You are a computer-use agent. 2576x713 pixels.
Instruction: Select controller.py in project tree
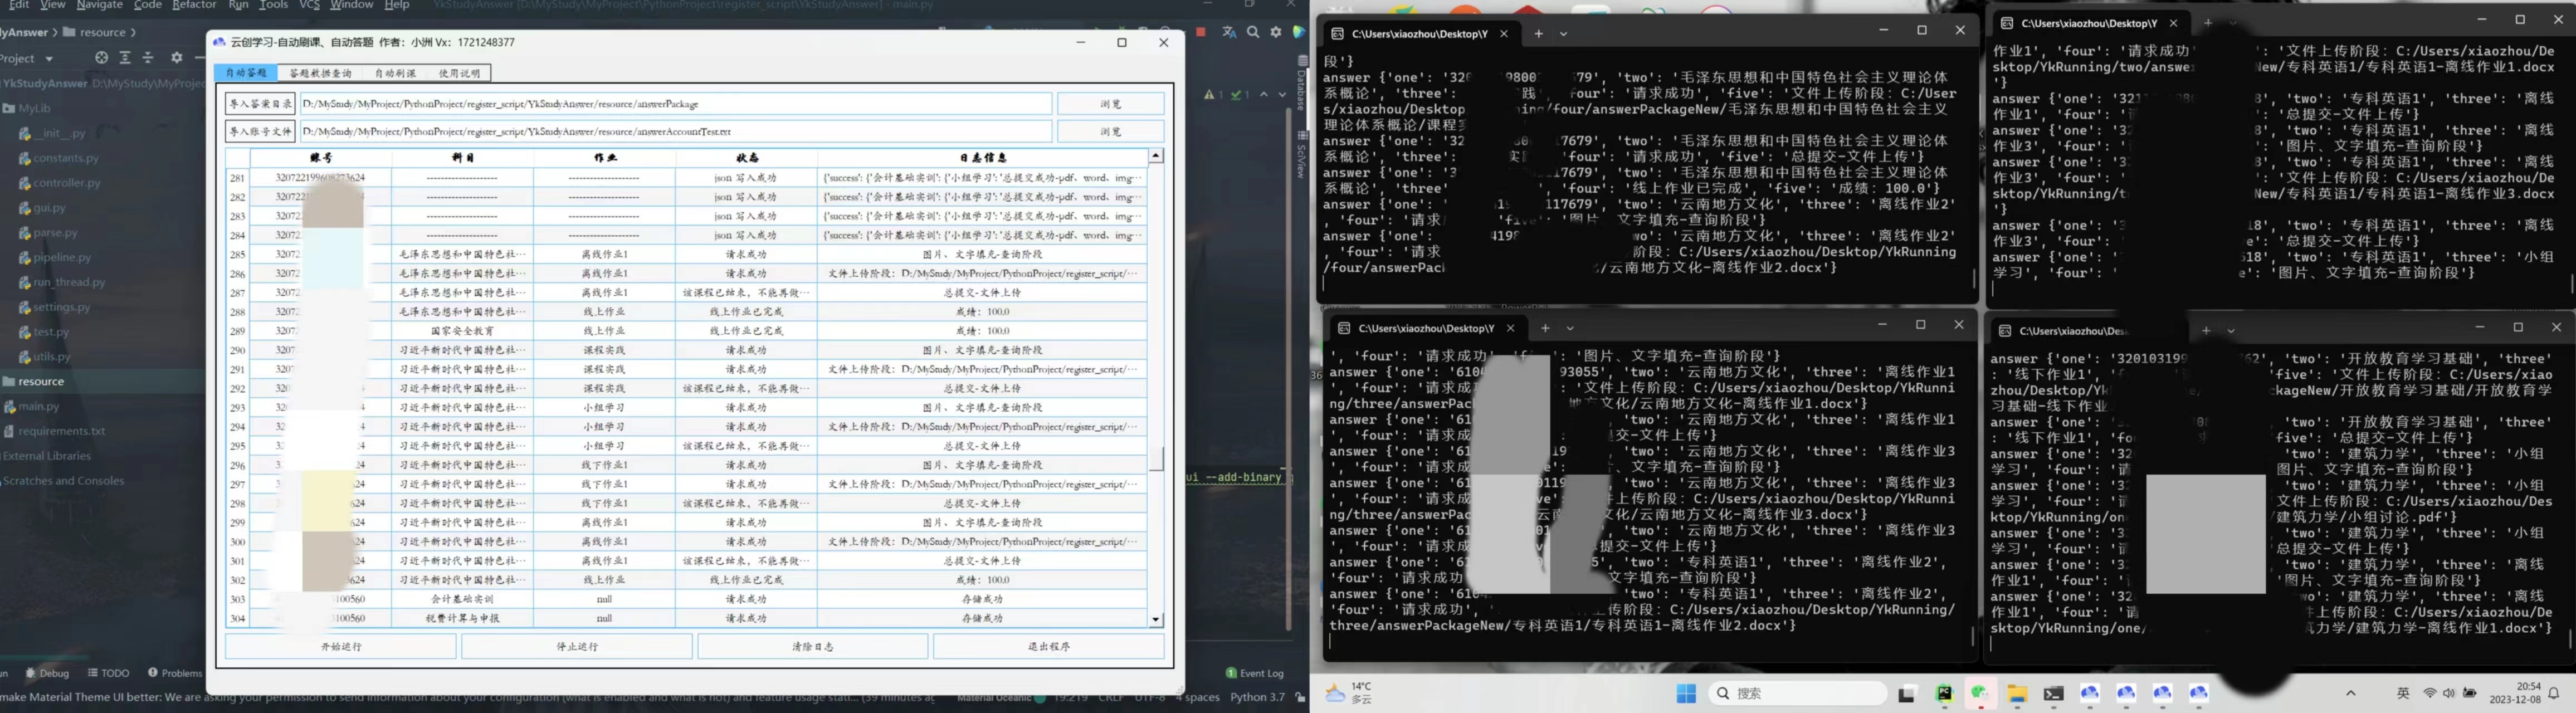[x=67, y=183]
